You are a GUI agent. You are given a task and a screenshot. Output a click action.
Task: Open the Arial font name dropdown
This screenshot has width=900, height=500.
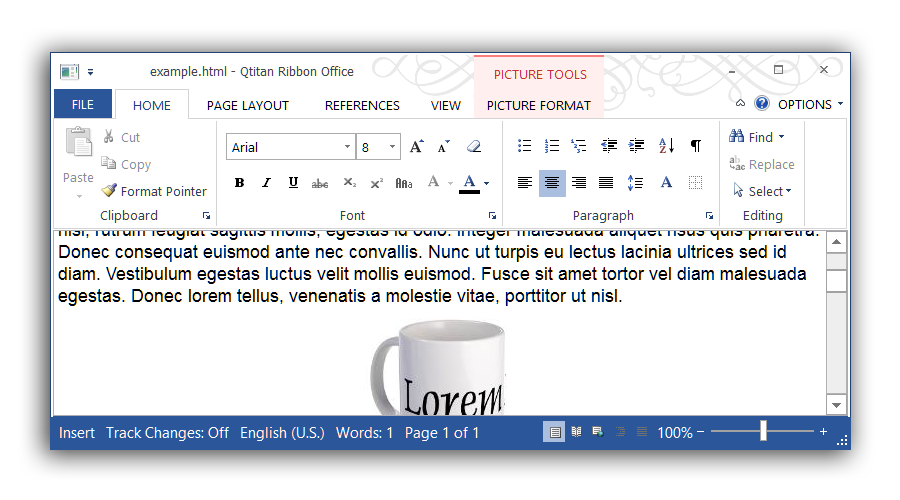(347, 147)
